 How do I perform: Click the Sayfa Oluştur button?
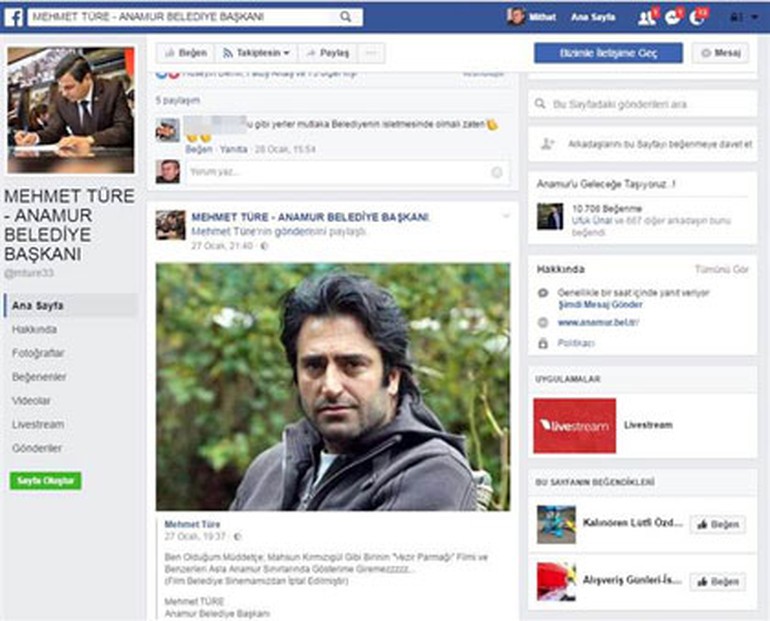coord(45,481)
